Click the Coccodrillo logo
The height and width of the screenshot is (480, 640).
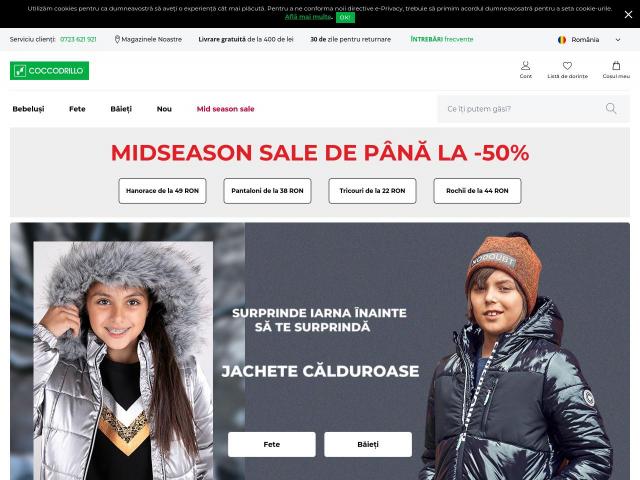pos(49,71)
